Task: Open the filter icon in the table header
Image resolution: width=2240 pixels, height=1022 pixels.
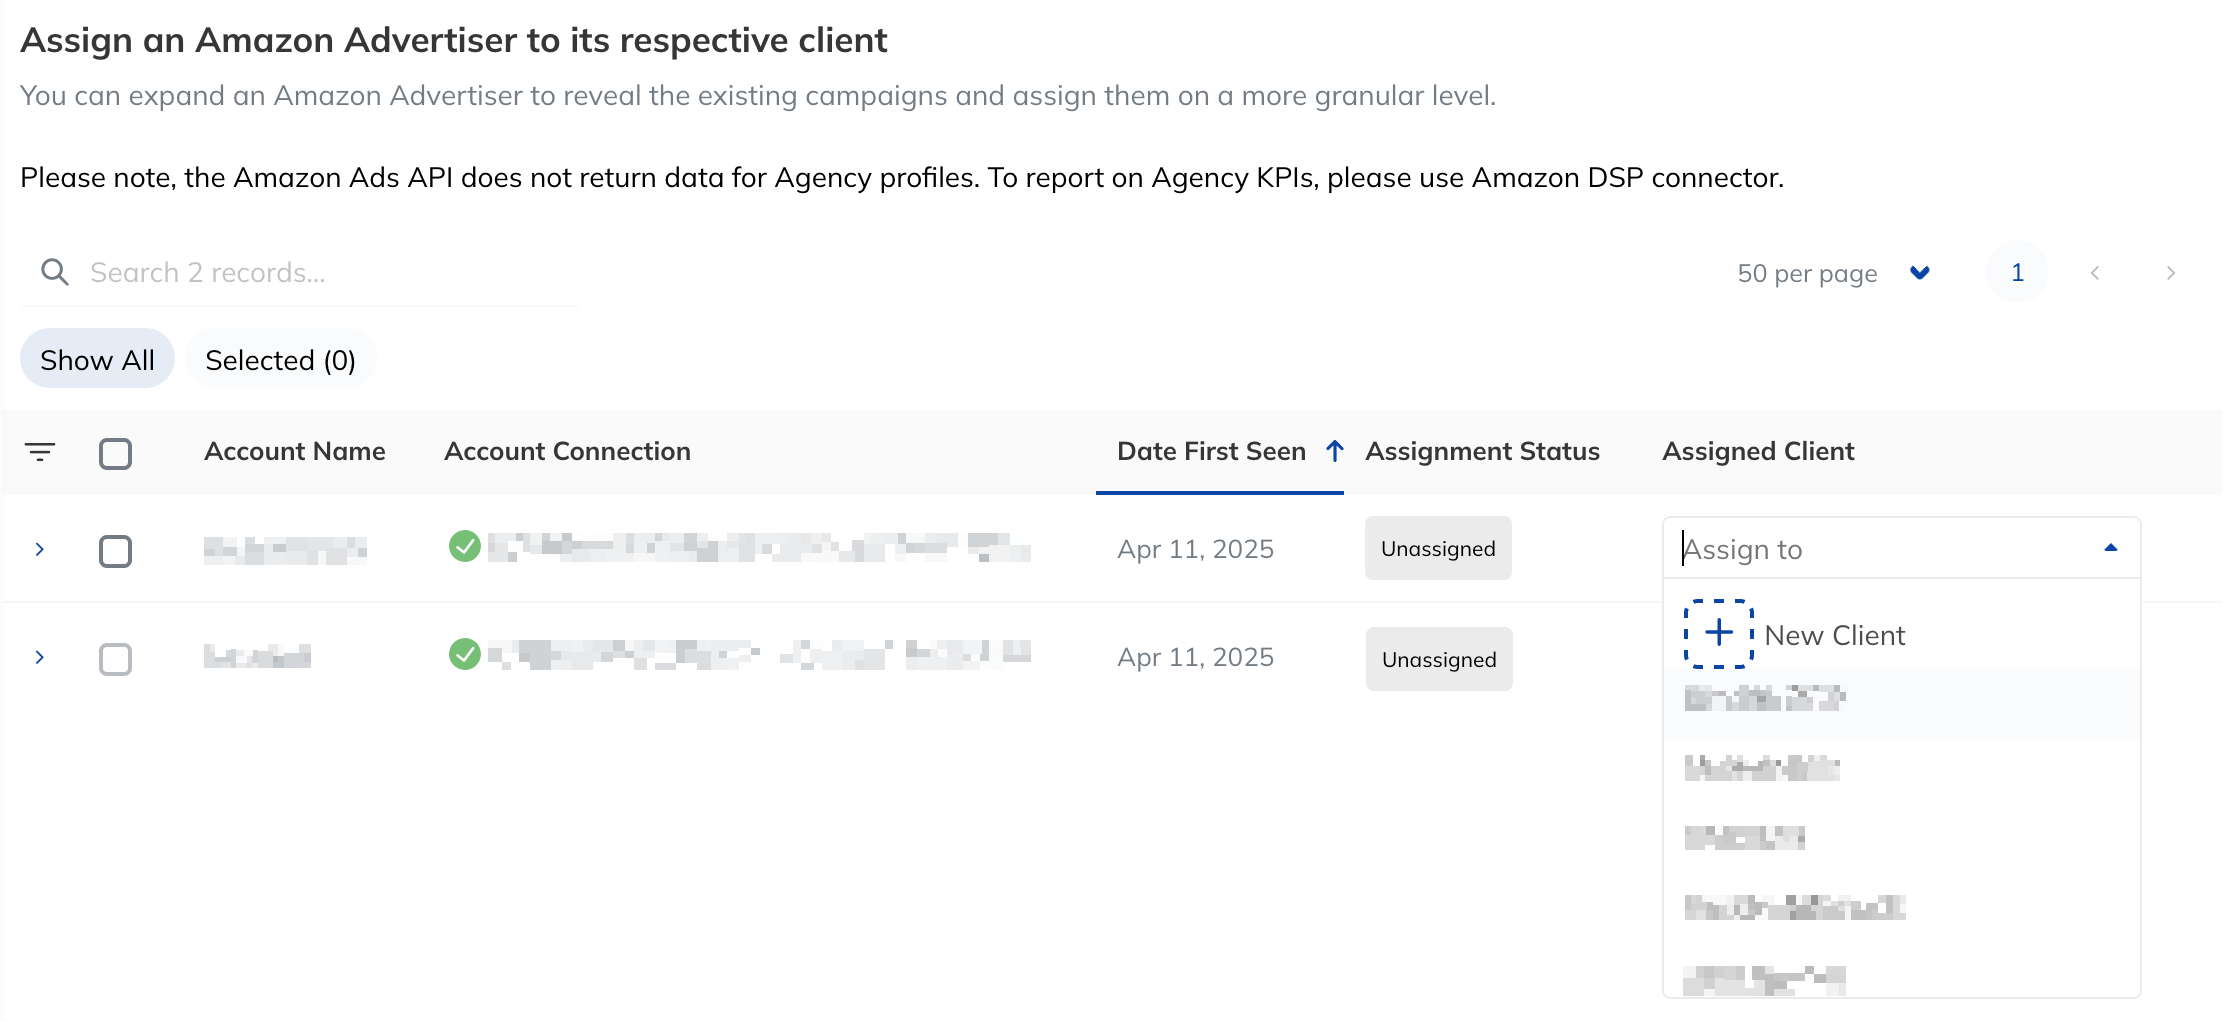Action: 40,452
